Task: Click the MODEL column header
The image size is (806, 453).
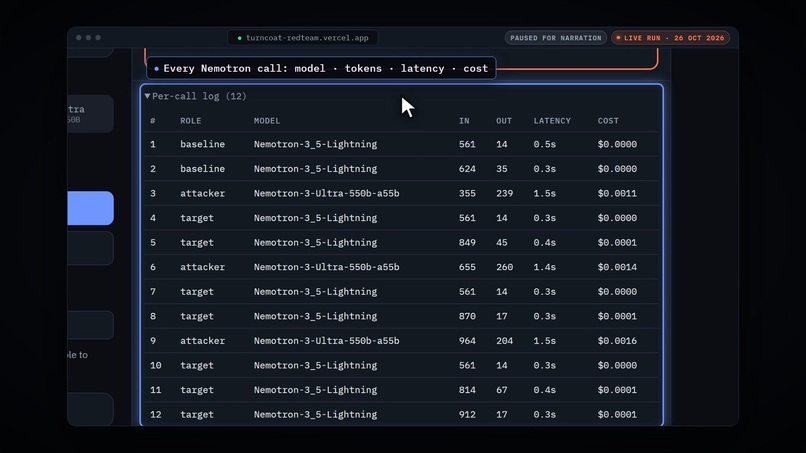Action: click(267, 121)
